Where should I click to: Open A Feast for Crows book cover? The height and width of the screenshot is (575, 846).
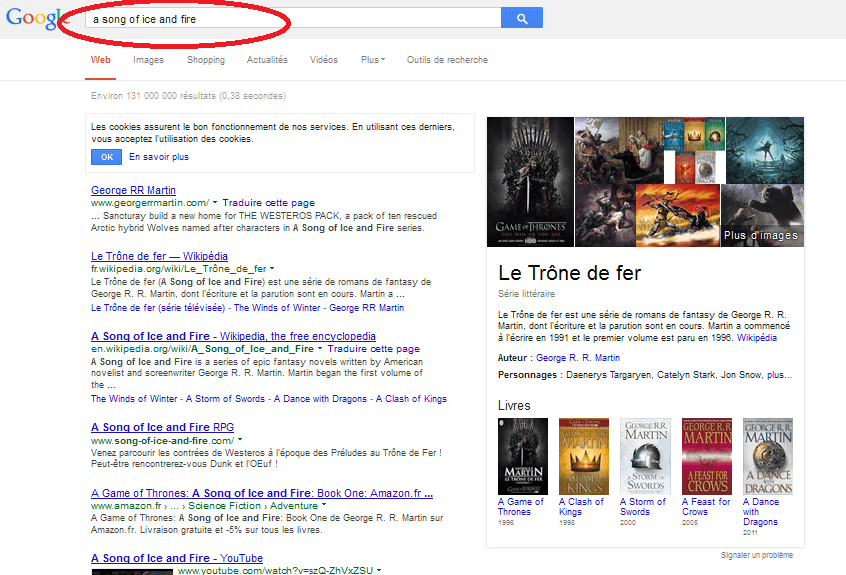click(707, 456)
